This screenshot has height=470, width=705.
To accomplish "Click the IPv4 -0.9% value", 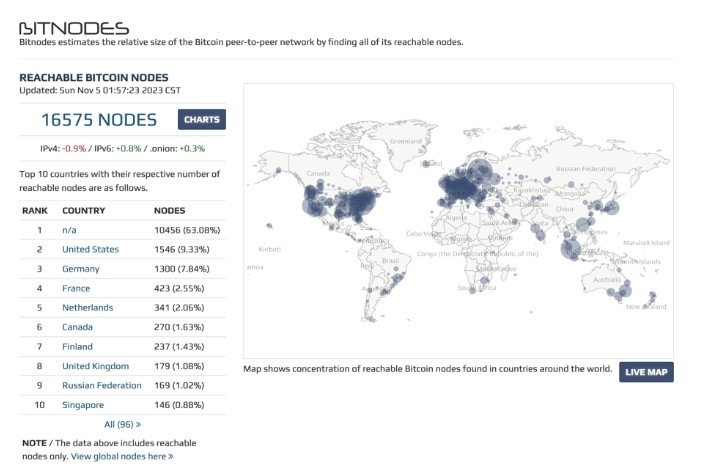I will [74, 148].
